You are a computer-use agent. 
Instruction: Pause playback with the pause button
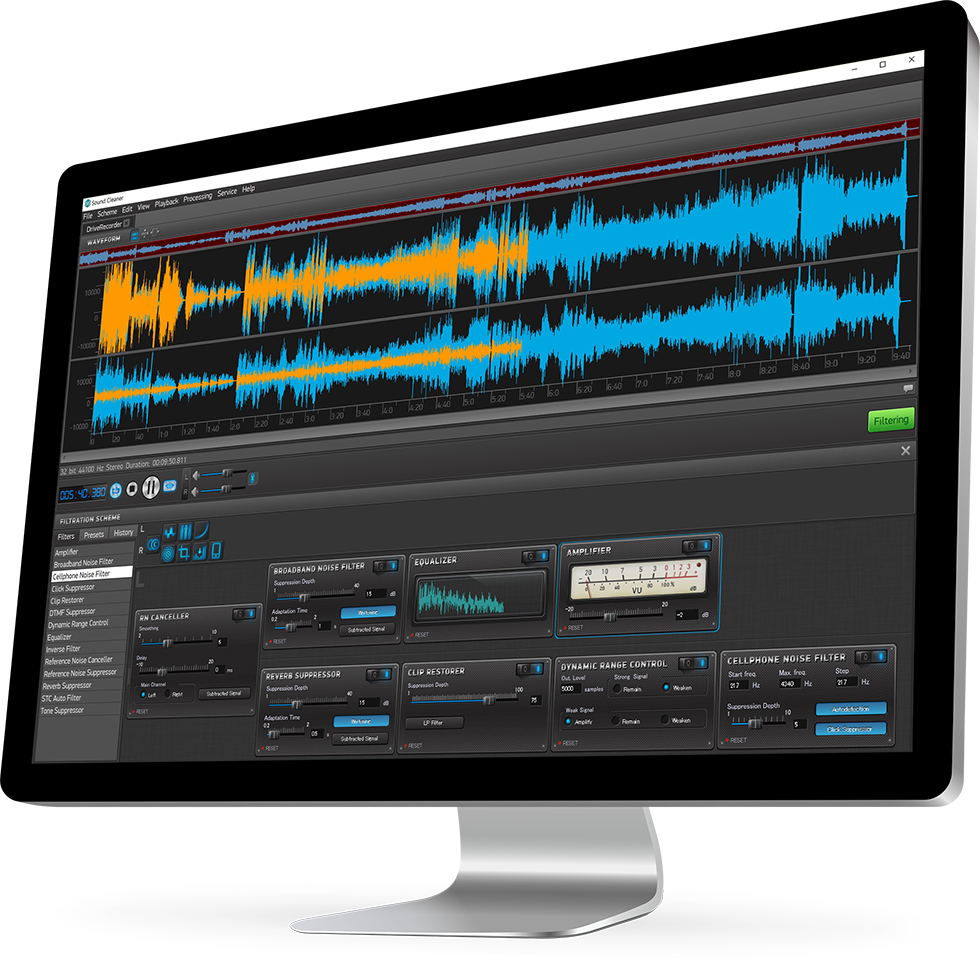pyautogui.click(x=151, y=486)
